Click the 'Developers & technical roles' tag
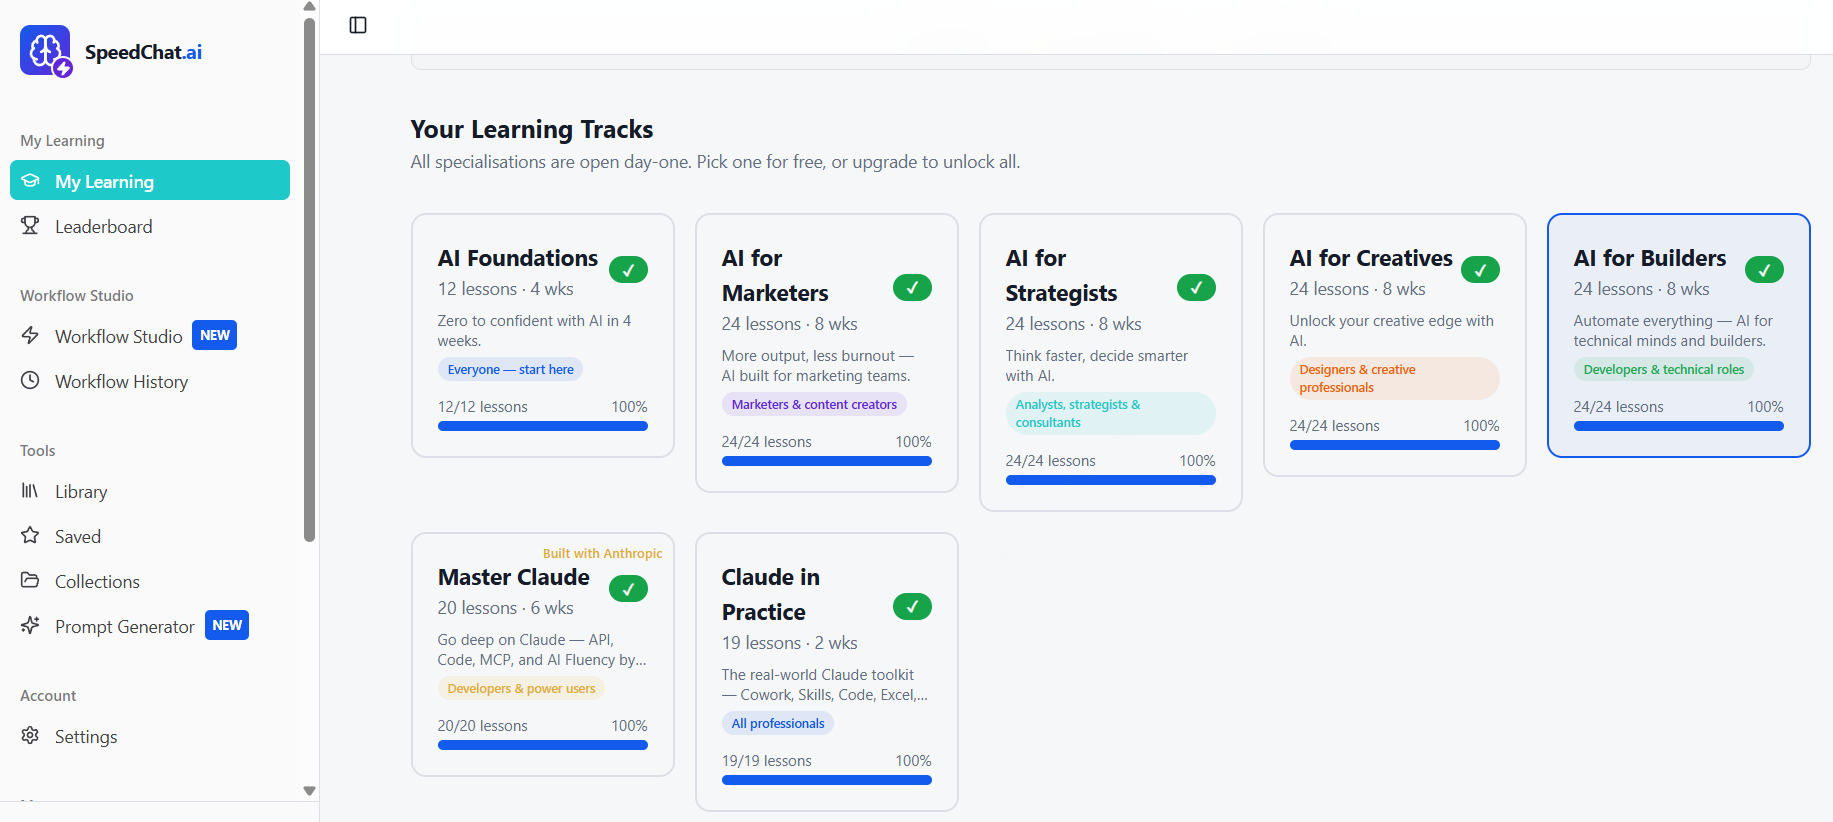The height and width of the screenshot is (822, 1833). pos(1664,369)
